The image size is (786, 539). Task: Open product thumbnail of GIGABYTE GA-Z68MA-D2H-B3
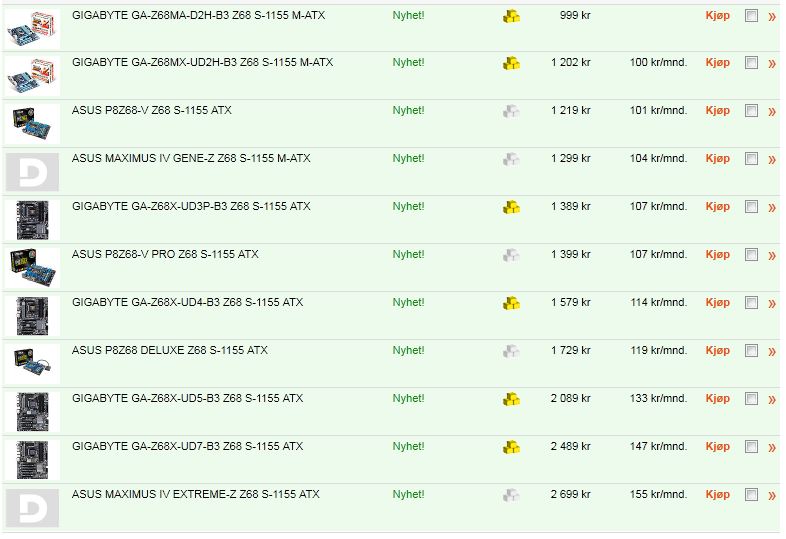32,29
